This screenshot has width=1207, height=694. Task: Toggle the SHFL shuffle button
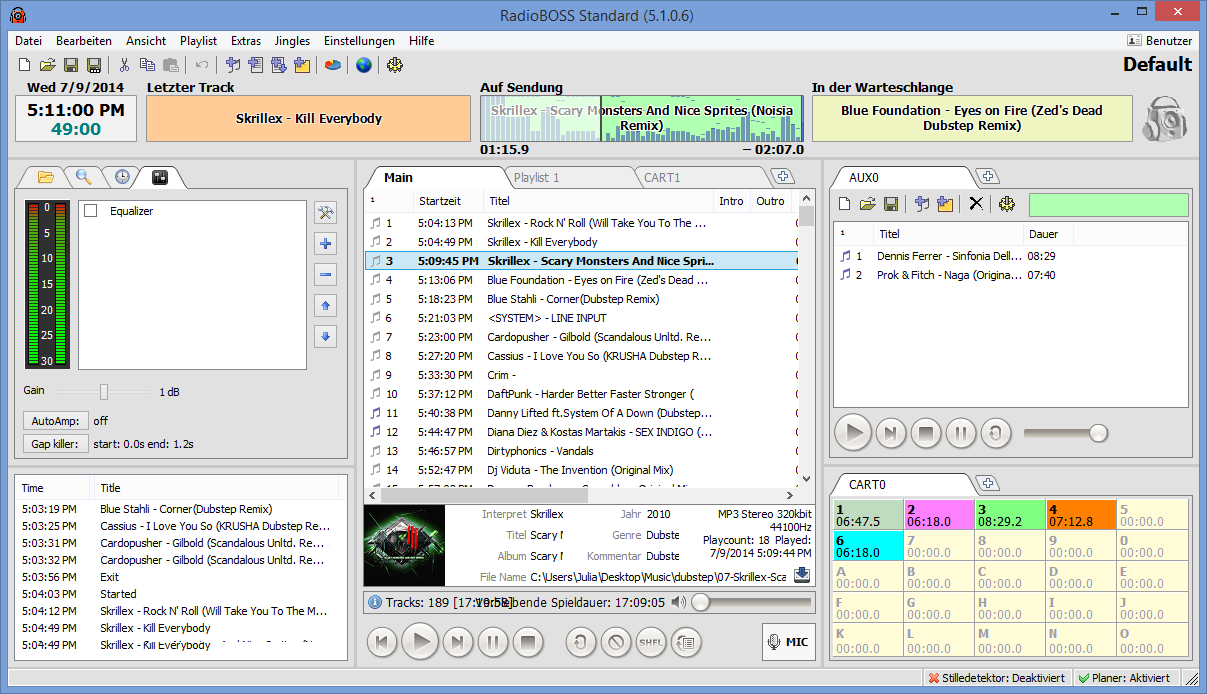(651, 641)
